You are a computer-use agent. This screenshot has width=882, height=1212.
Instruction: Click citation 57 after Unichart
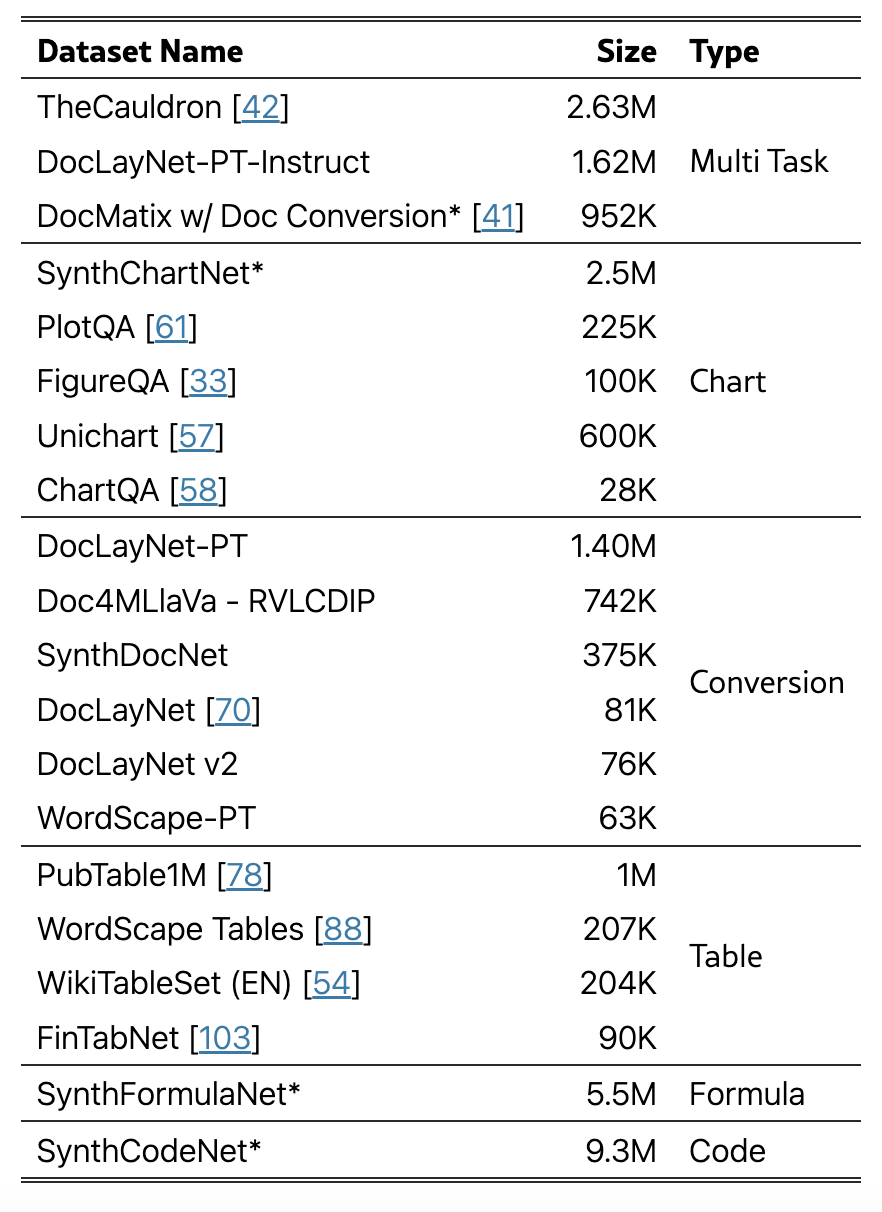coord(196,437)
